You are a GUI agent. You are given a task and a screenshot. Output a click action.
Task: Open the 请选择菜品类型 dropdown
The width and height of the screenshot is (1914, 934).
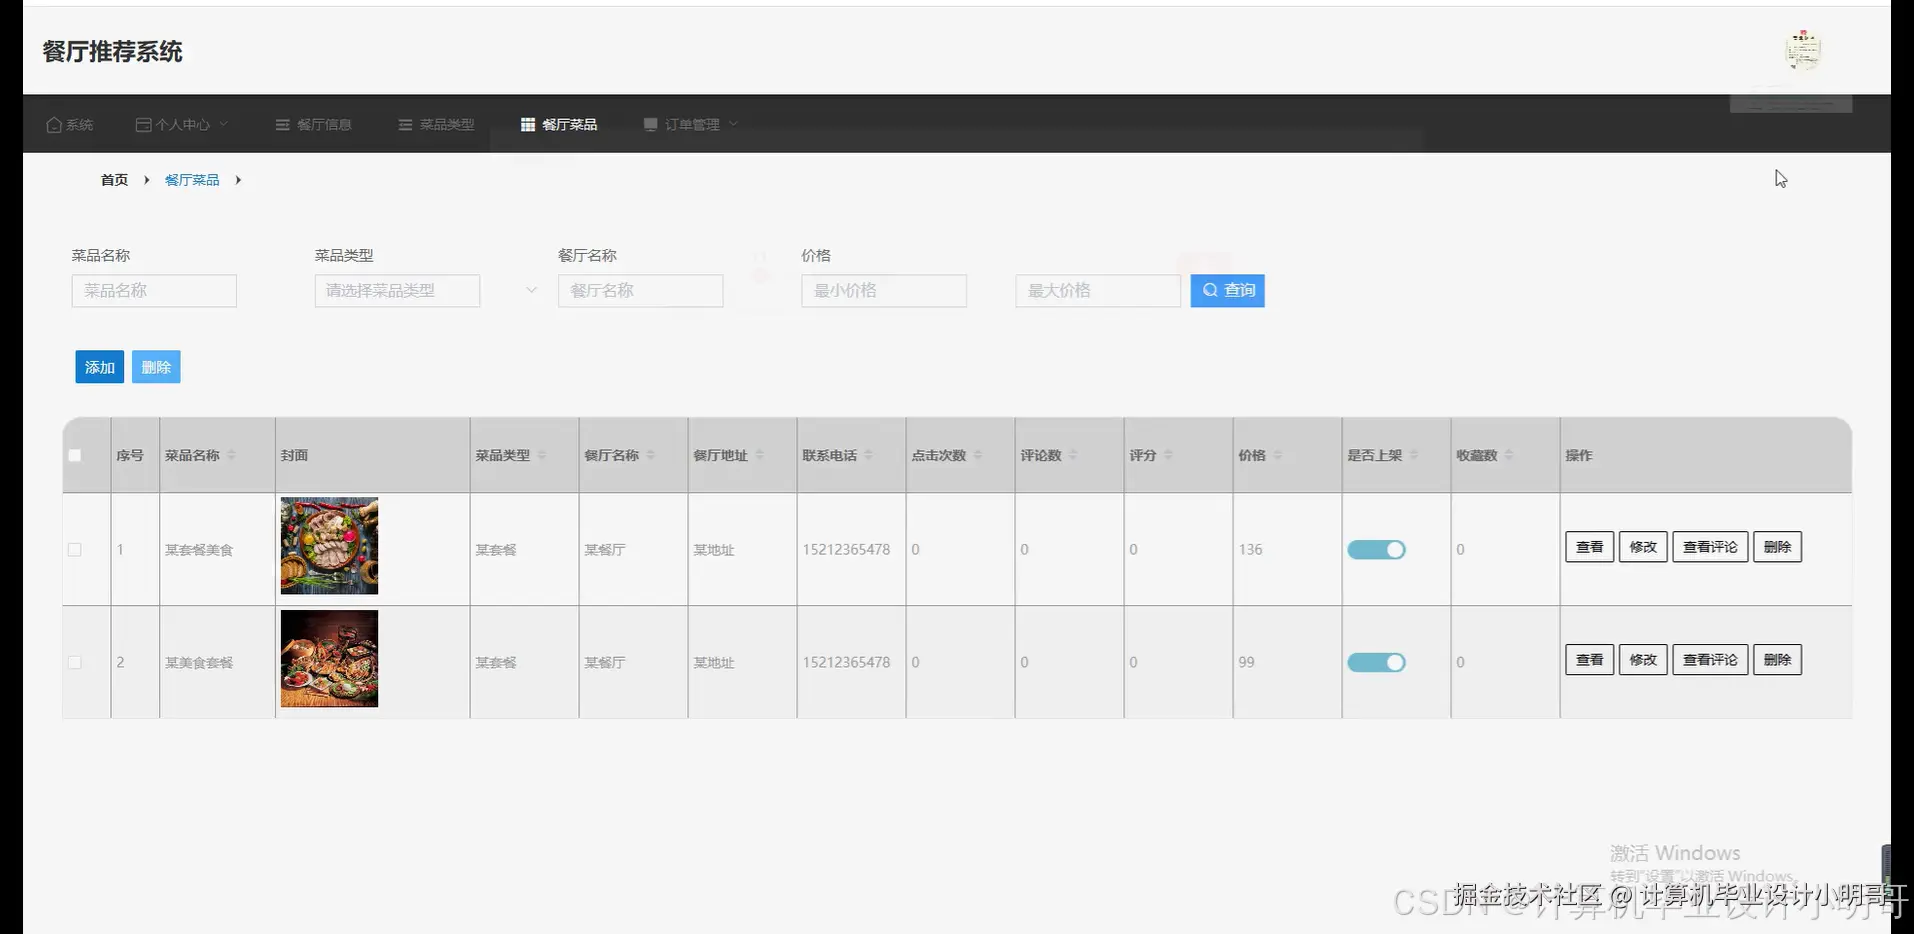point(397,291)
